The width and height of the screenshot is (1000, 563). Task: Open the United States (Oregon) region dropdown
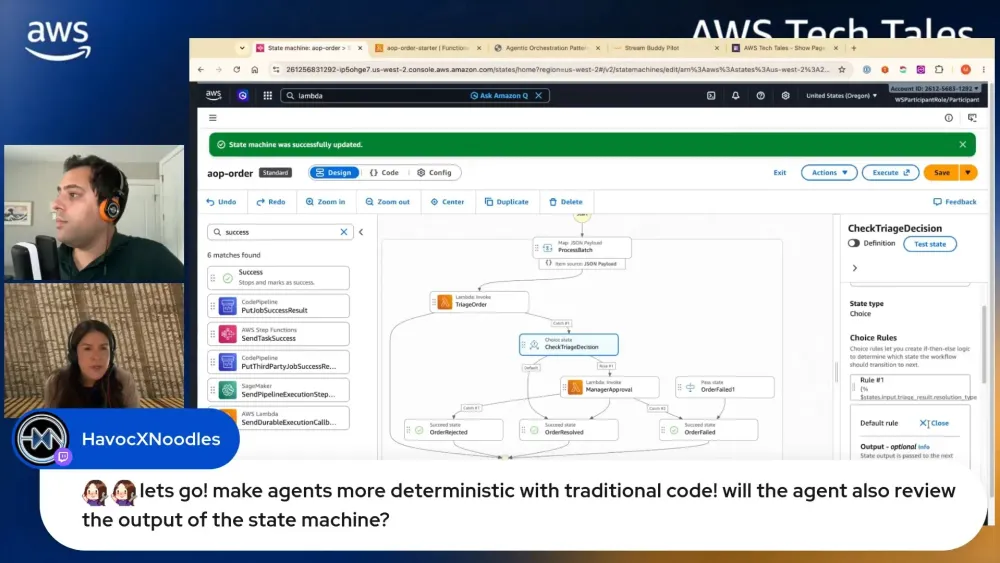click(x=841, y=96)
